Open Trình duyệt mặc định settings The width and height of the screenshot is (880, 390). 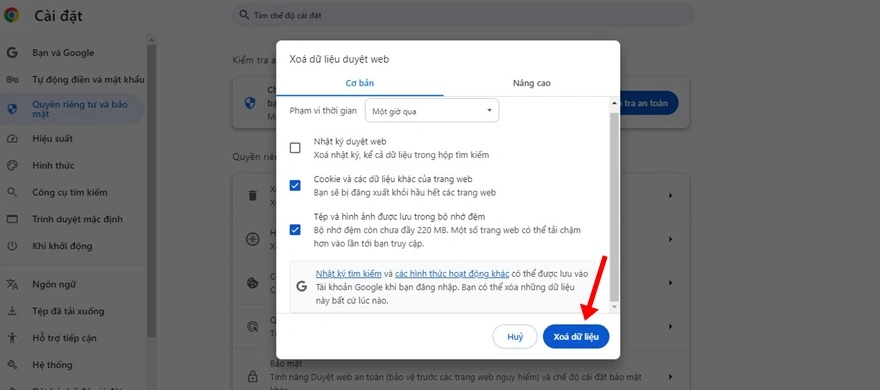pyautogui.click(x=77, y=219)
